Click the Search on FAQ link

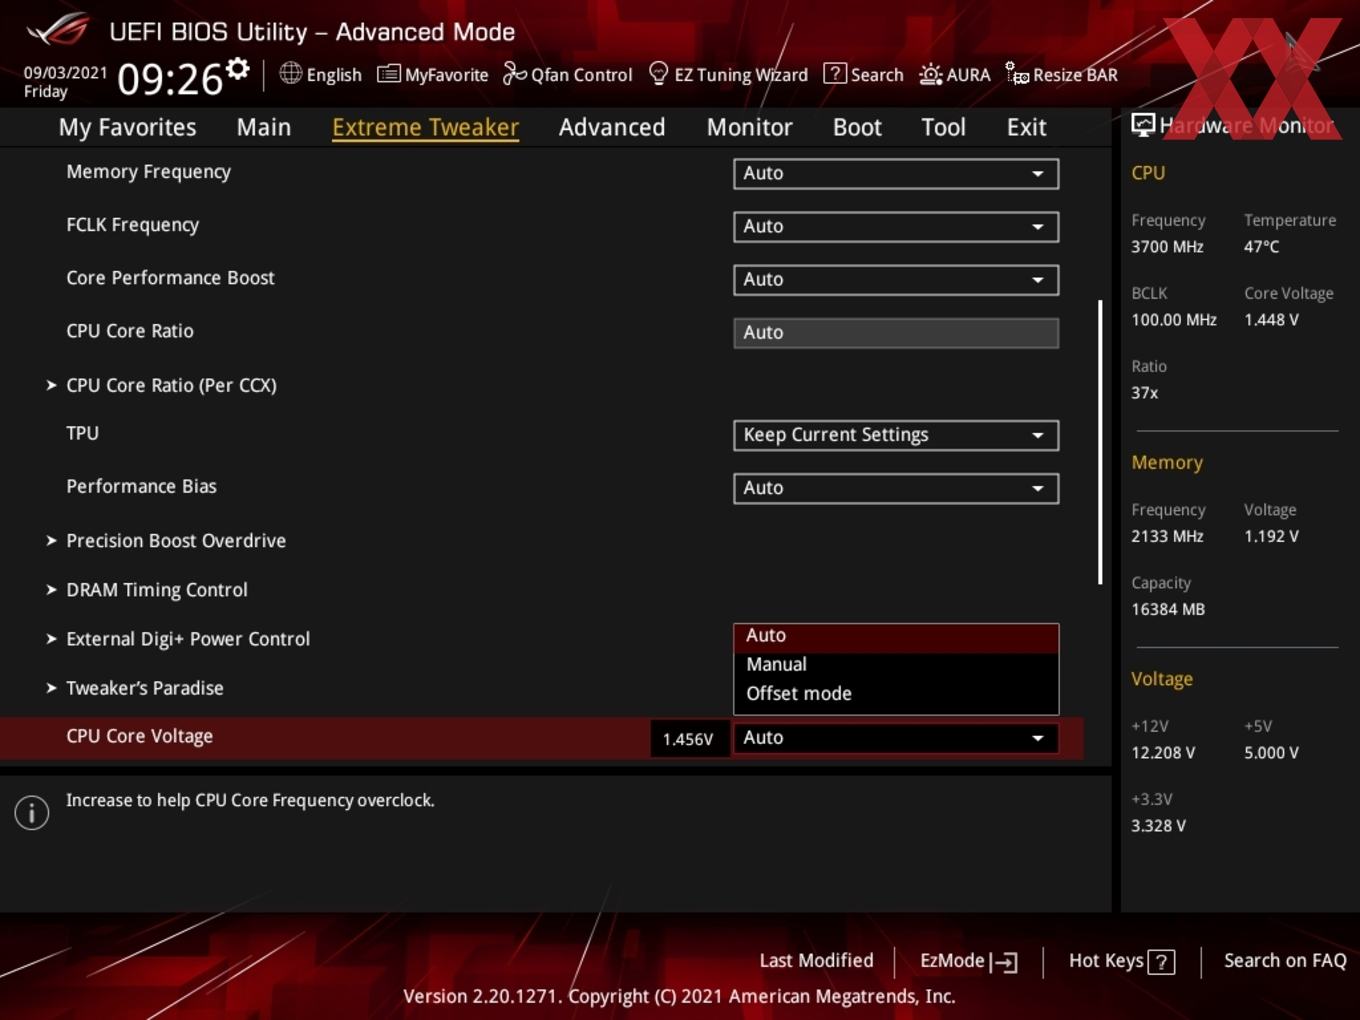point(1285,961)
